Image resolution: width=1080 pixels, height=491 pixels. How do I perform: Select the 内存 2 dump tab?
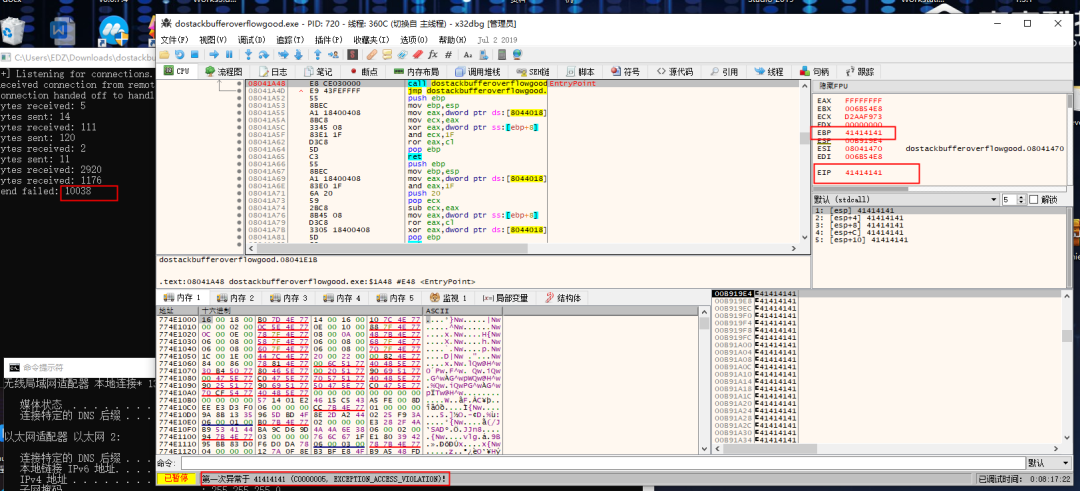(x=235, y=298)
